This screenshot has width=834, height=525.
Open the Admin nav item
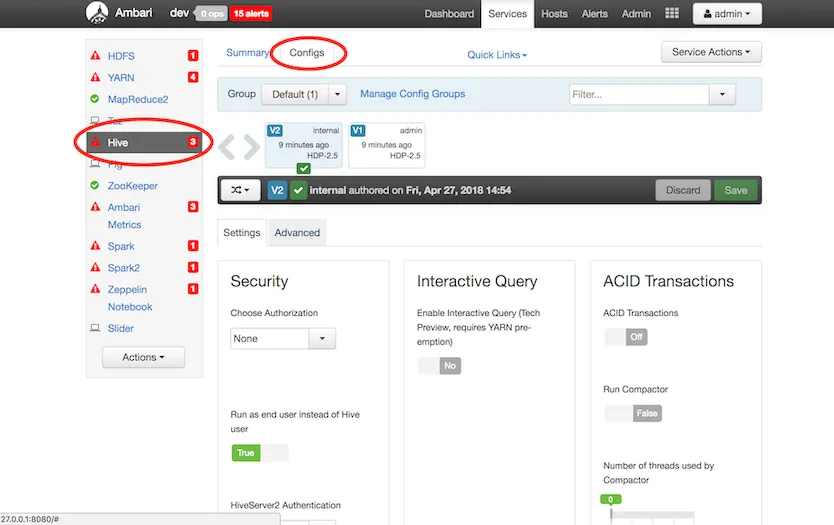(636, 14)
